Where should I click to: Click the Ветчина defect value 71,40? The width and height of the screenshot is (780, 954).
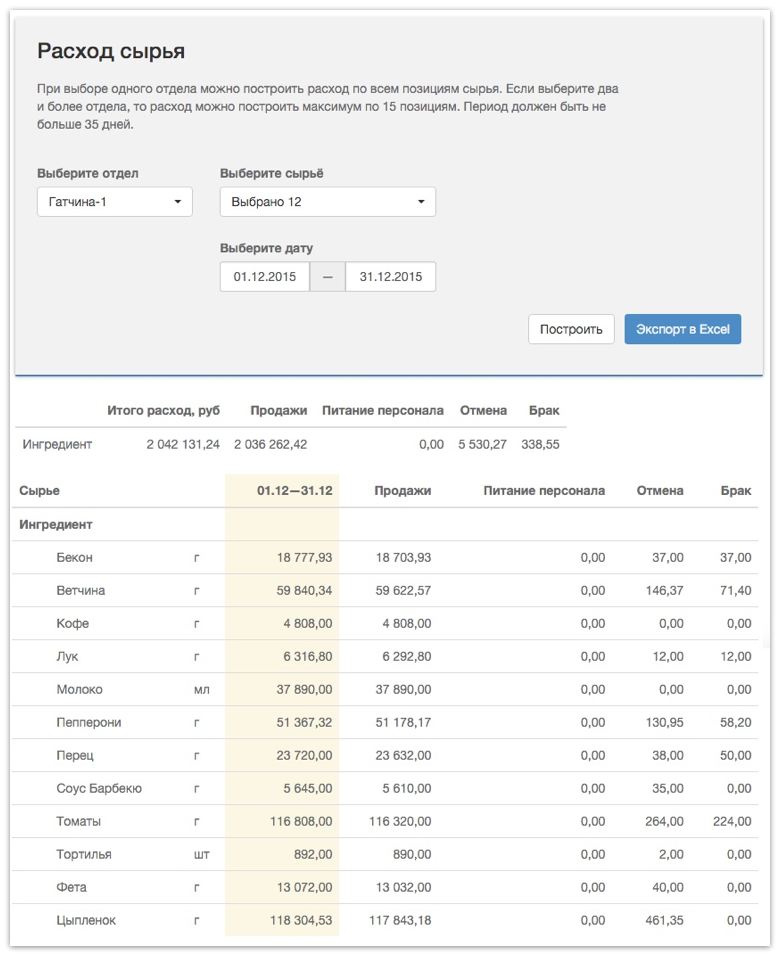[736, 590]
